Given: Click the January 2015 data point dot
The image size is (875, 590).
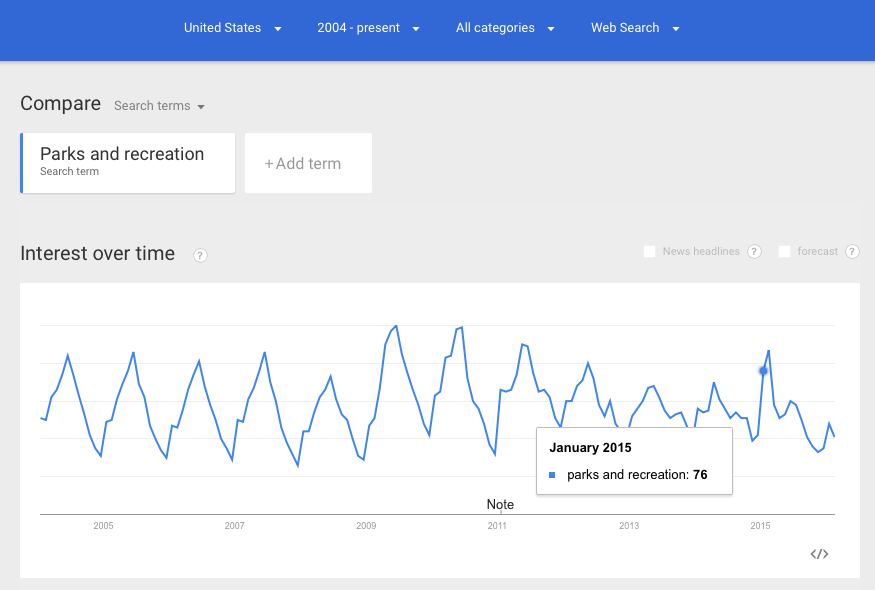Looking at the screenshot, I should click(763, 371).
